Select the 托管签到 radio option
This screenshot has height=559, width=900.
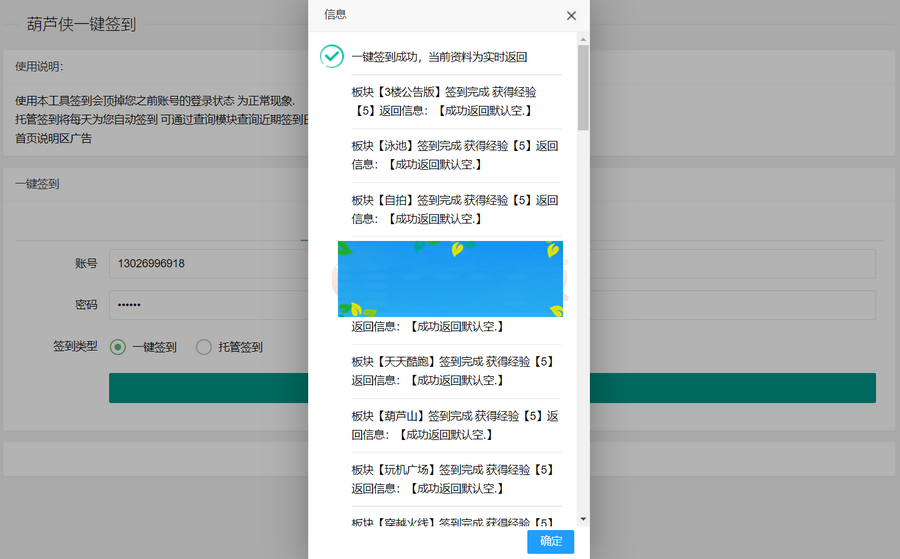coord(204,347)
